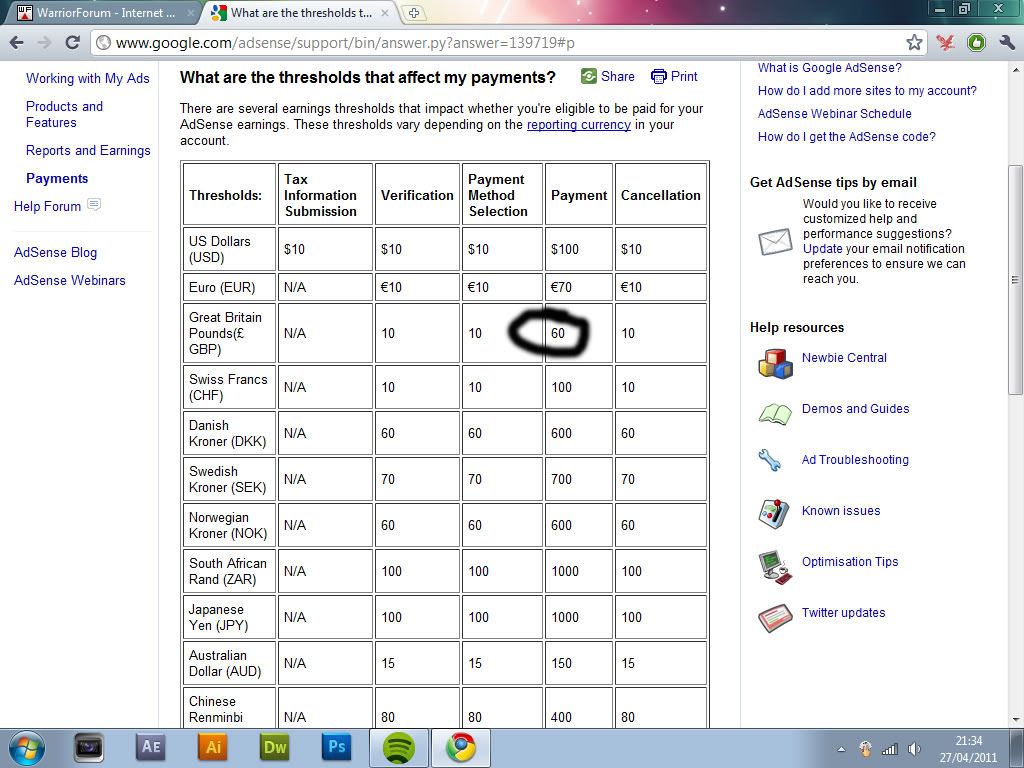This screenshot has width=1024, height=768.
Task: Open 'Reports and Earnings' sidebar link
Action: coord(88,150)
